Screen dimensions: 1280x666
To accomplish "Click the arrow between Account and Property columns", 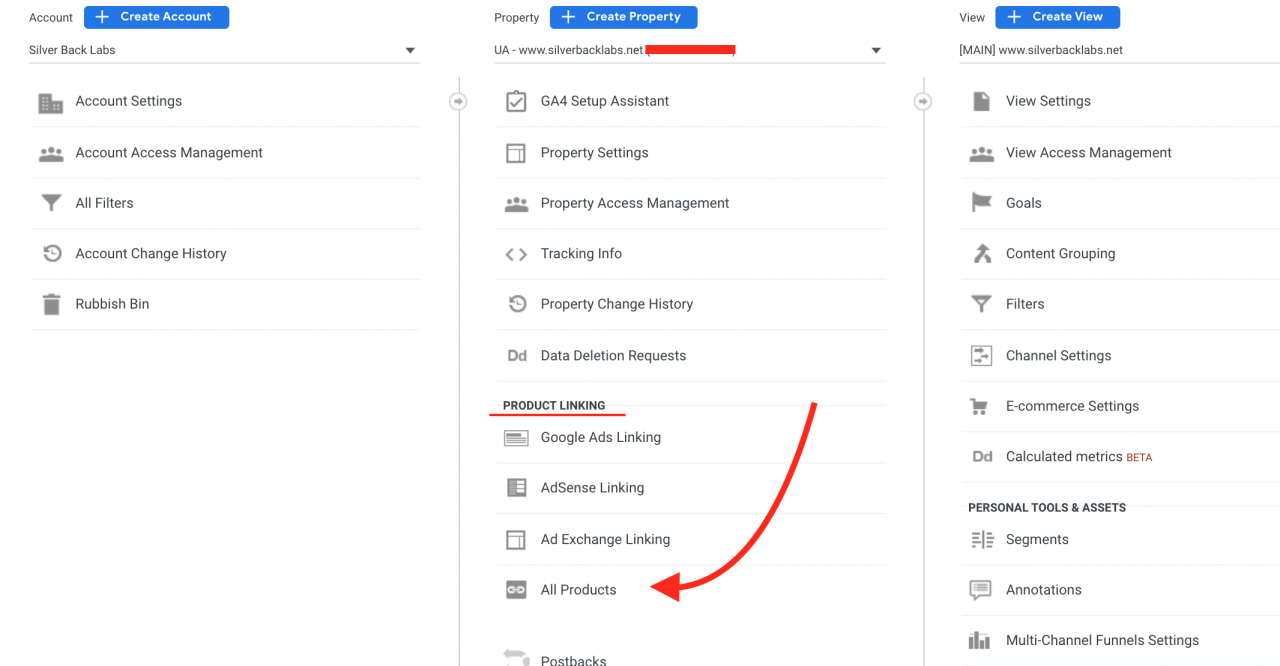I will coord(458,101).
